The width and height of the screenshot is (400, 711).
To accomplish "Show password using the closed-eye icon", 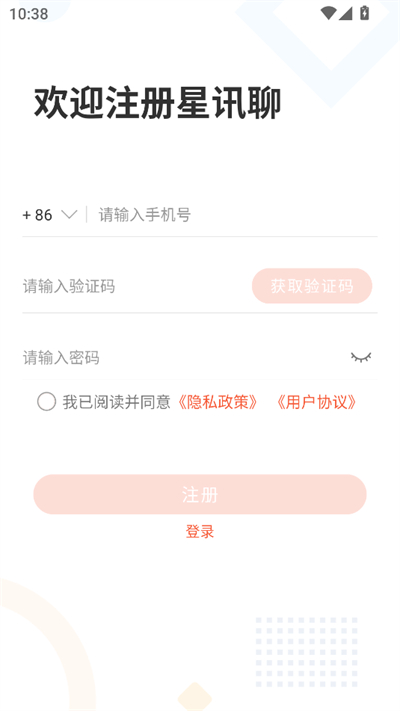I will (x=361, y=357).
